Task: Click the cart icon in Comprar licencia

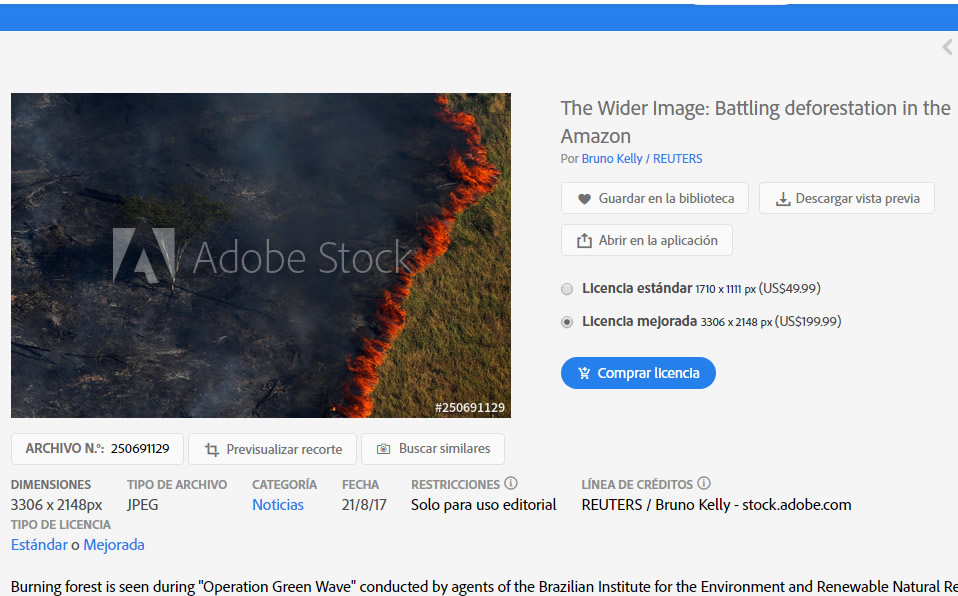Action: [584, 373]
